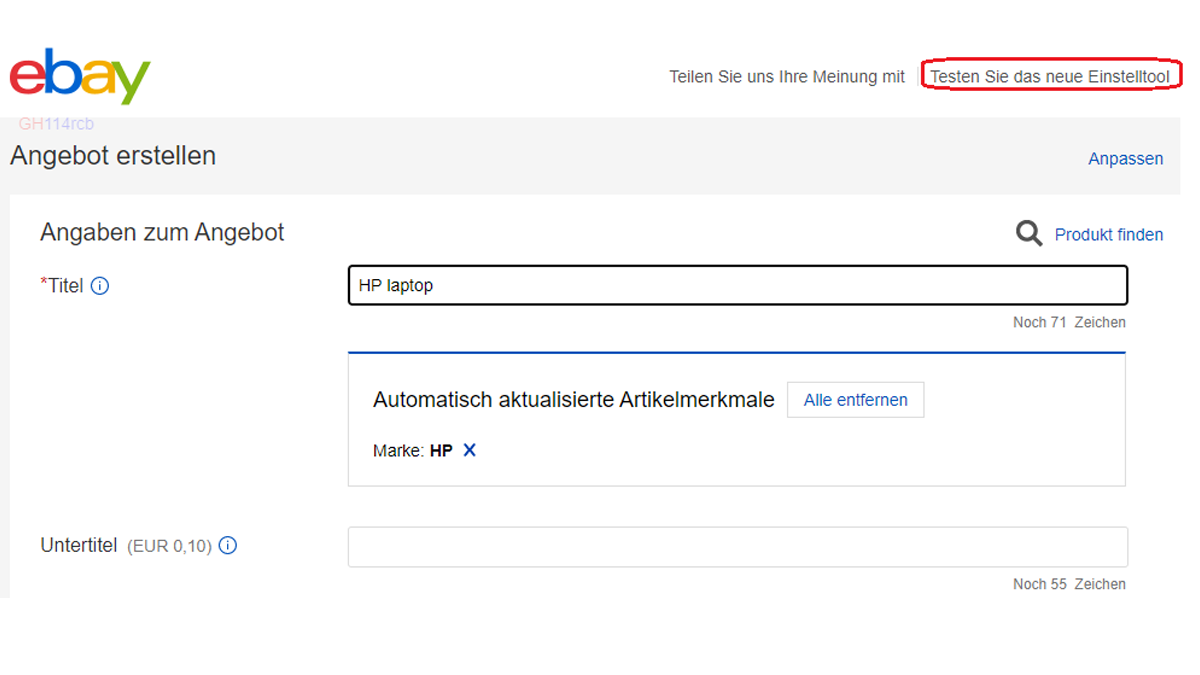Click the 'Noch 55 Zeichen' counter
The image size is (1200, 675).
pyautogui.click(x=1069, y=584)
